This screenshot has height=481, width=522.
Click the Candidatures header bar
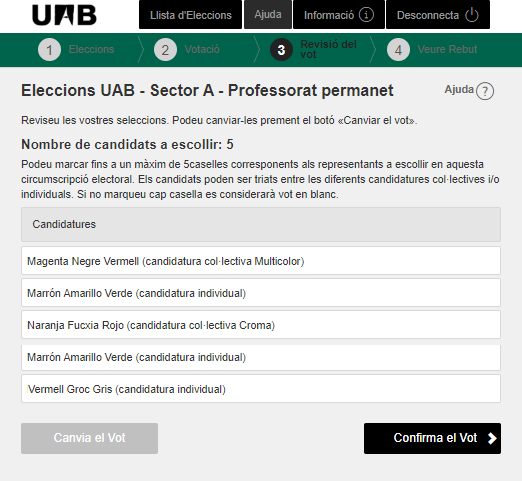tap(261, 224)
